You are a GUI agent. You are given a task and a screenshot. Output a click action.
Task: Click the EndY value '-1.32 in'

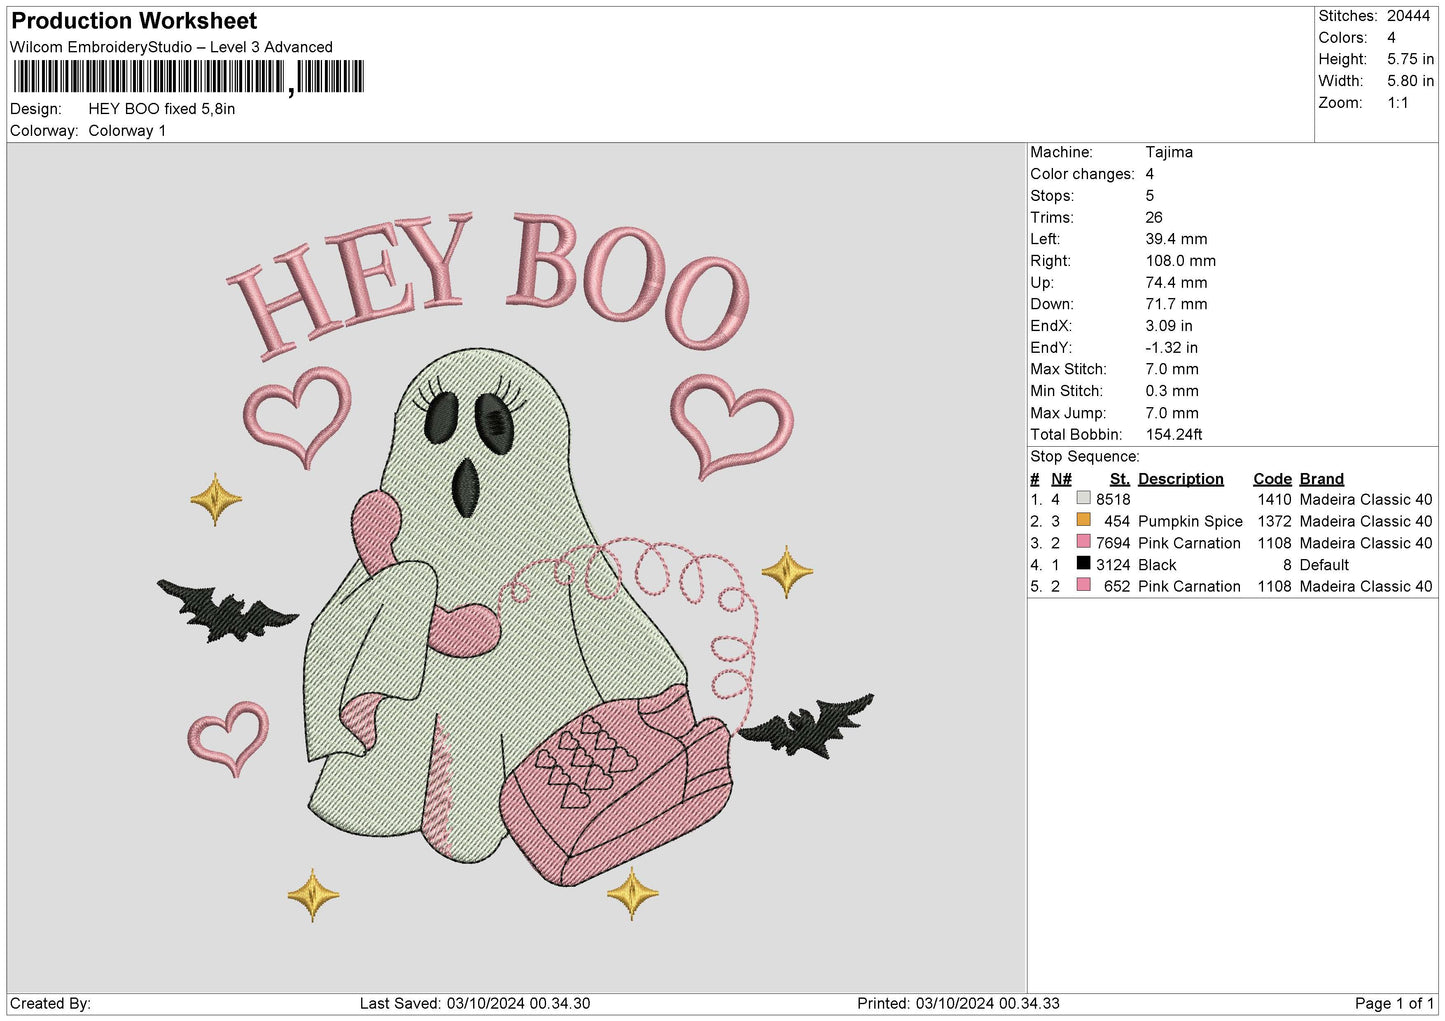pos(1172,348)
